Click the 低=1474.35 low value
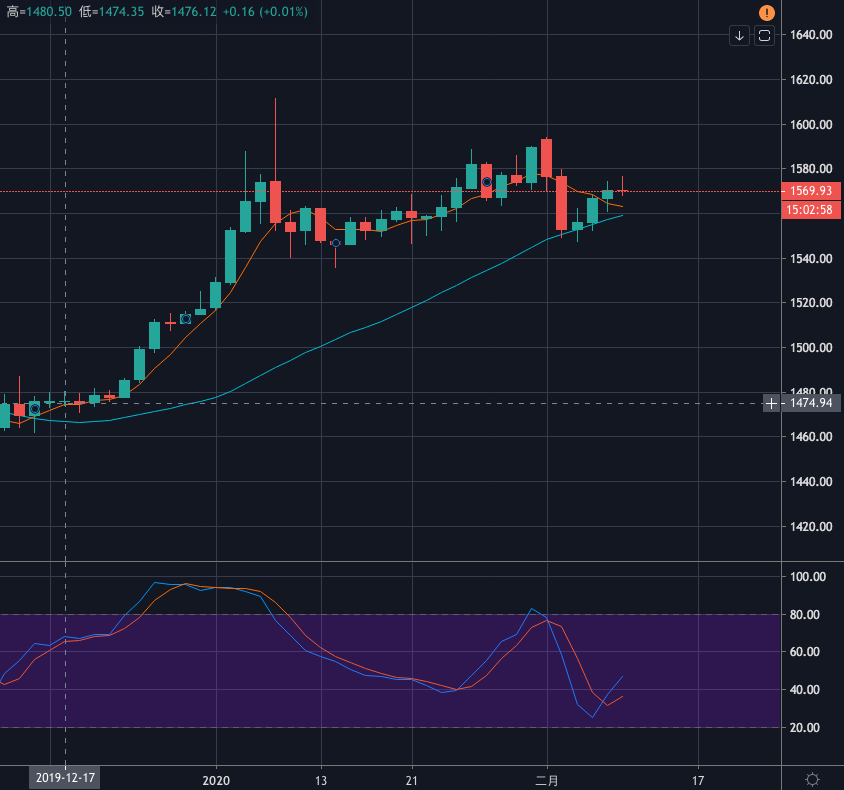Screen dimensions: 844x790 (x=111, y=11)
